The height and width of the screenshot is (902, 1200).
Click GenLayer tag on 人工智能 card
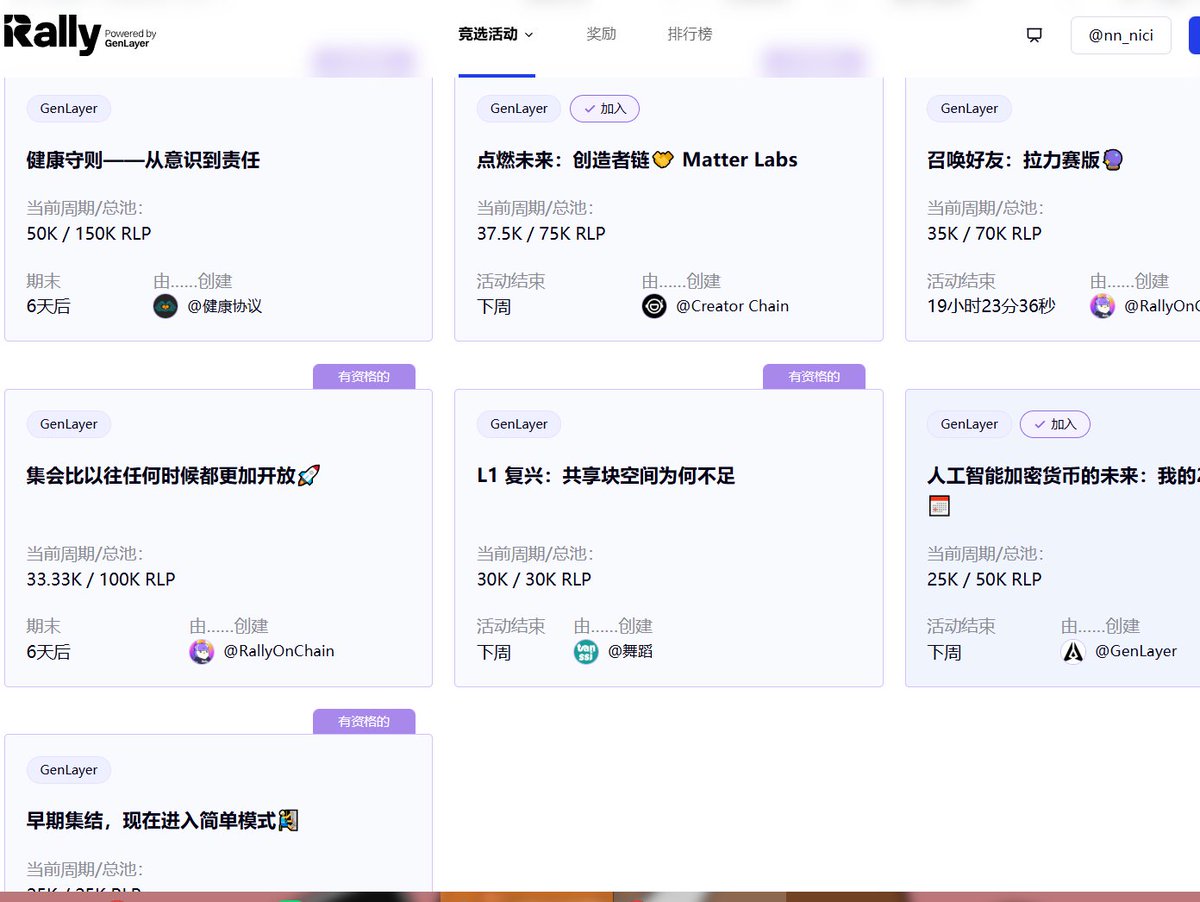pos(969,424)
